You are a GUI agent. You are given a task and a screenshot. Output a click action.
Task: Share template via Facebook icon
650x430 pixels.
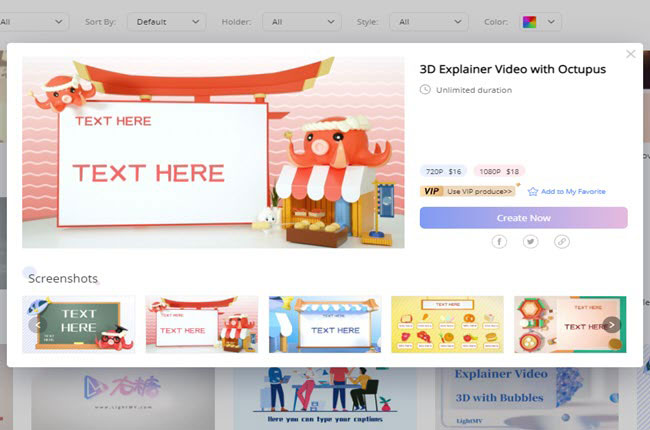[x=499, y=241]
